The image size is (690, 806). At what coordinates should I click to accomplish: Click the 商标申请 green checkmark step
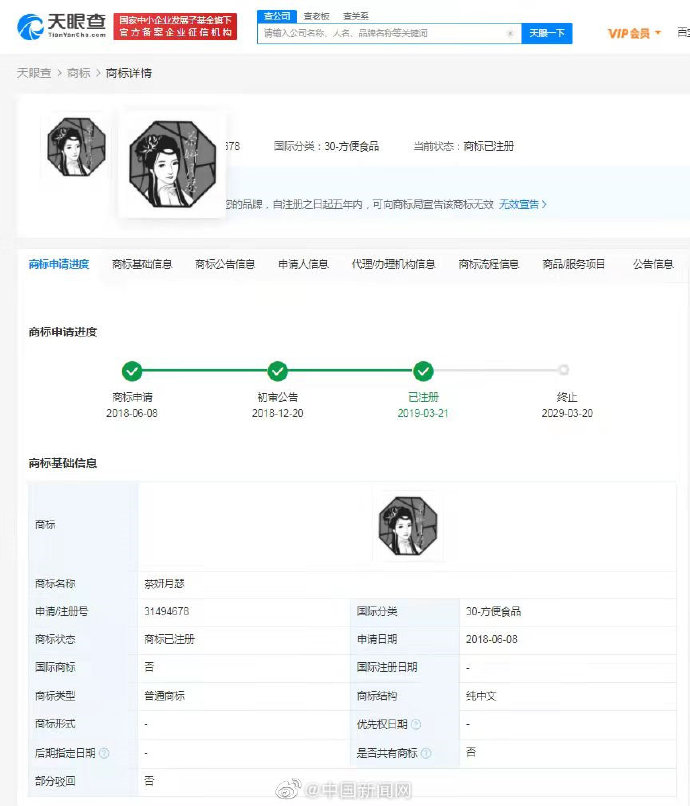pyautogui.click(x=132, y=371)
